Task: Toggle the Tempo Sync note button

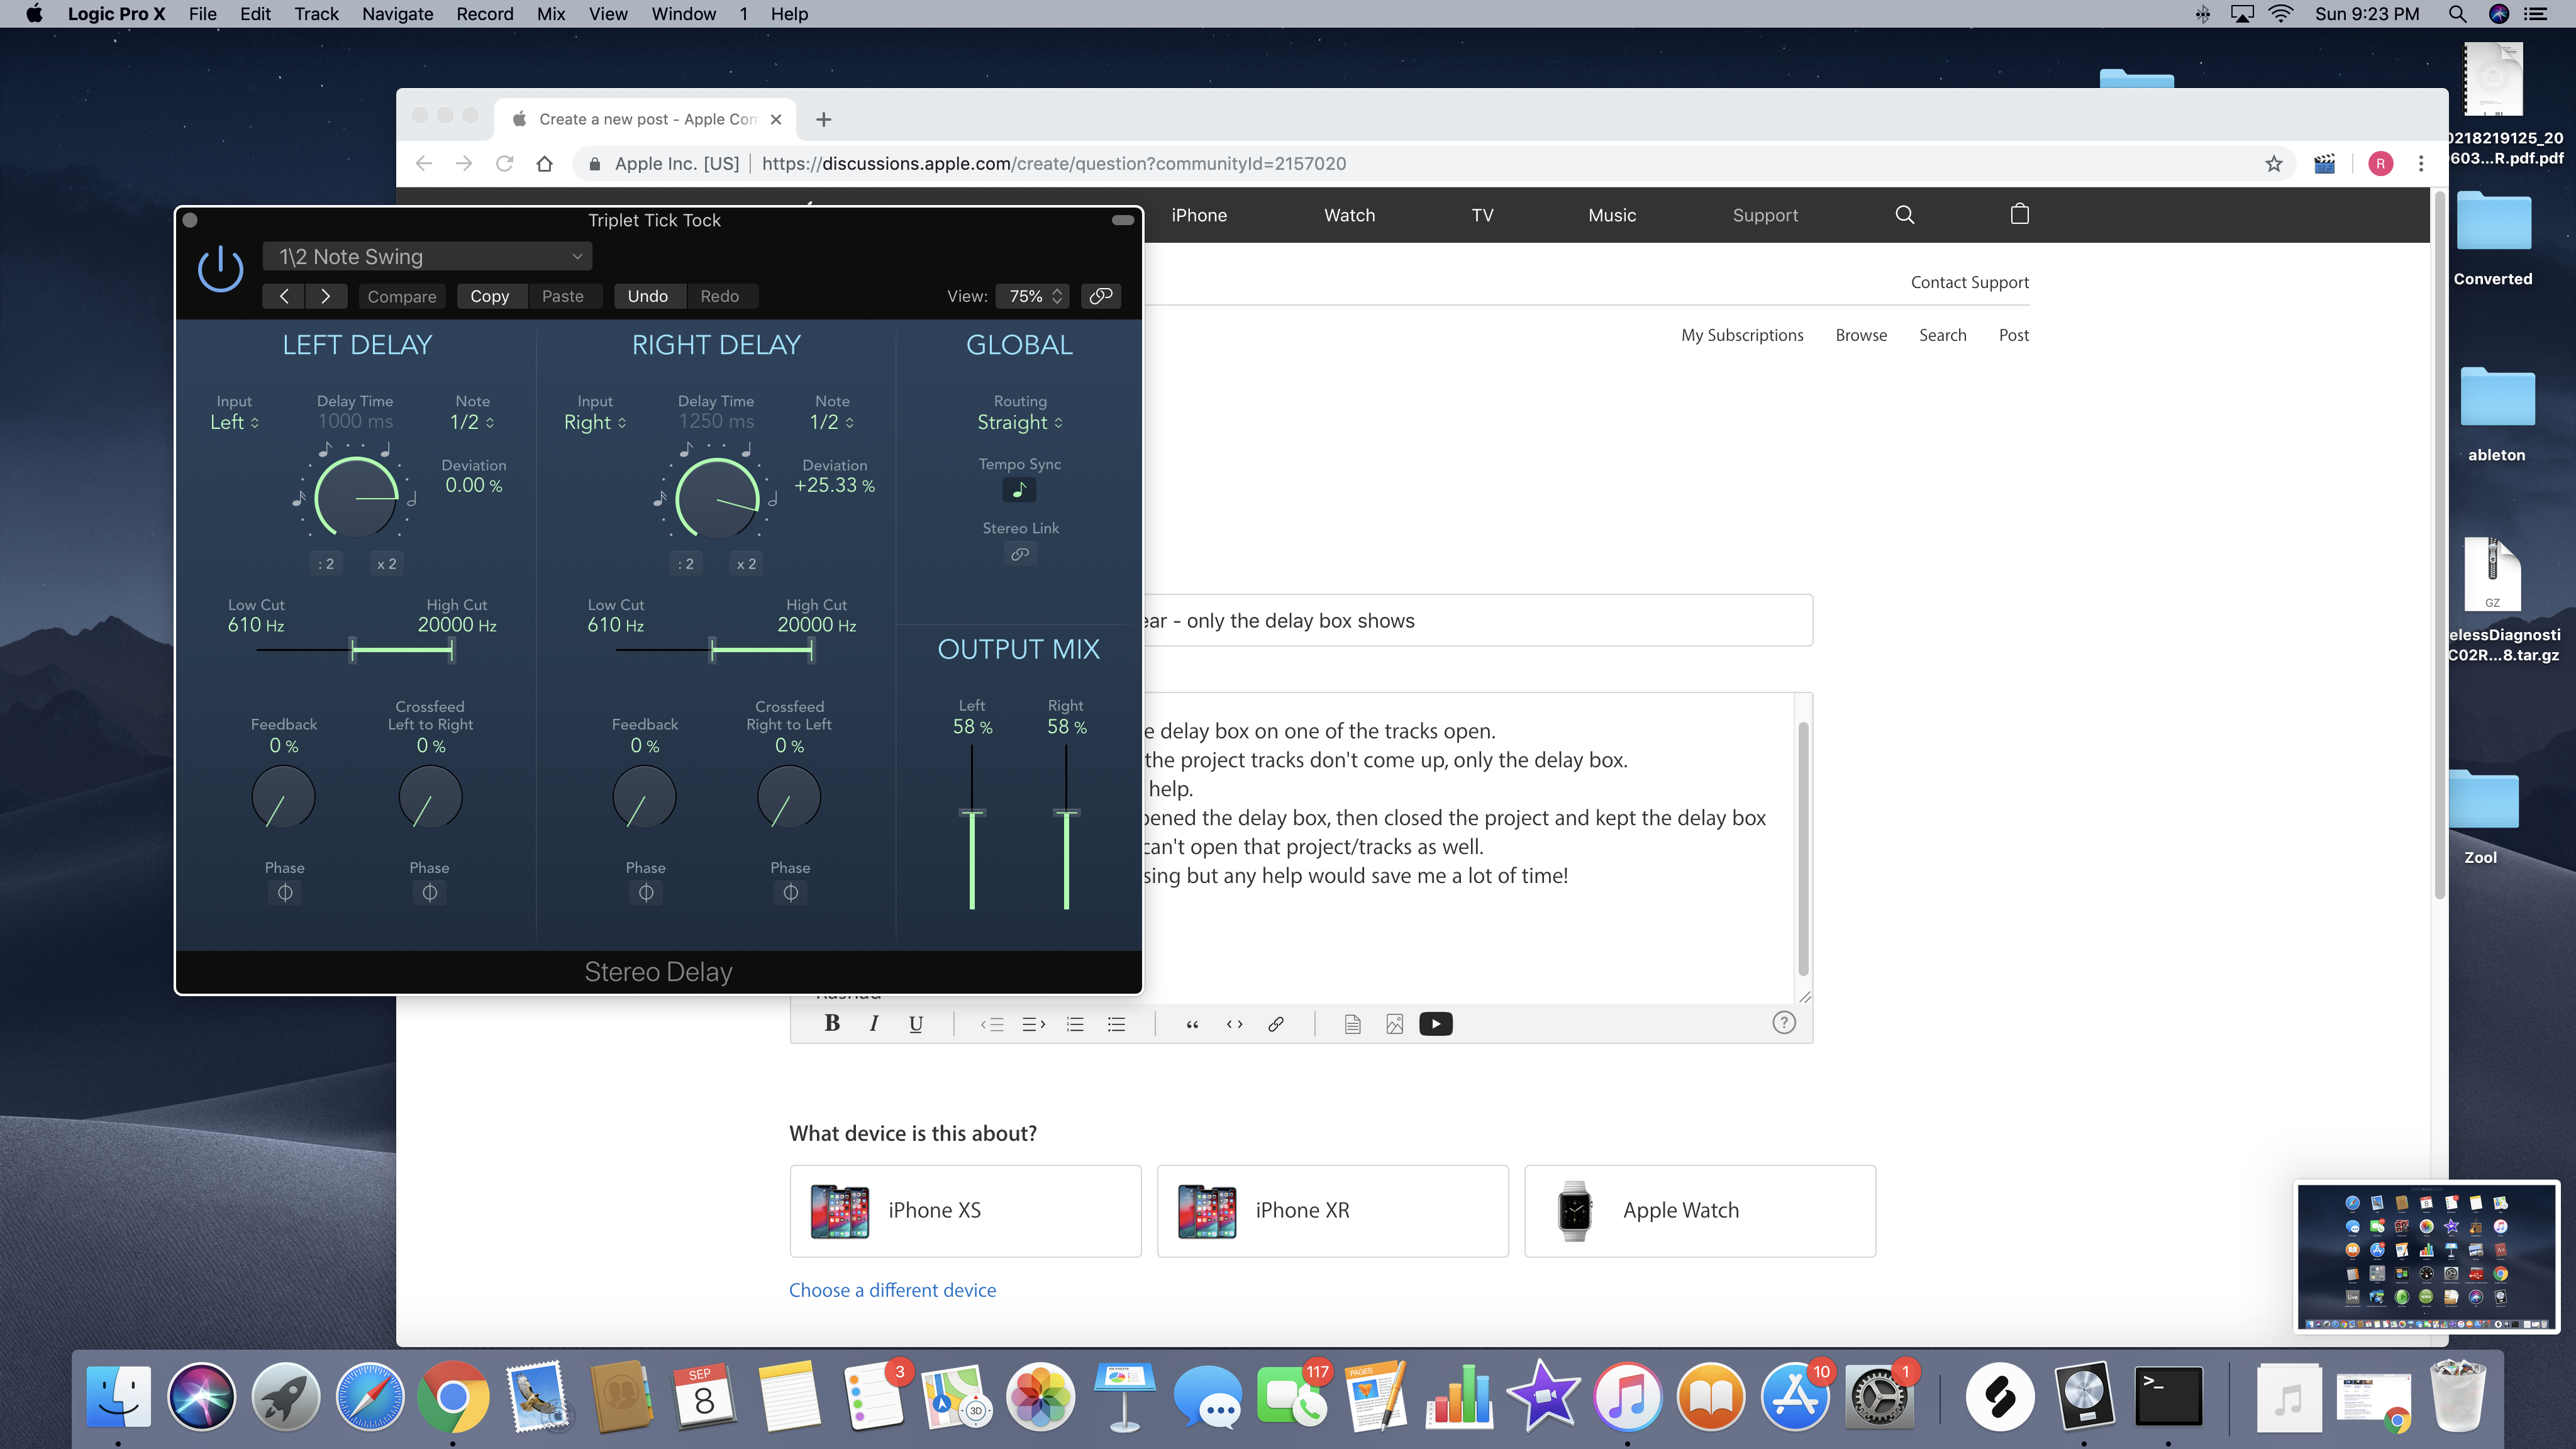Action: (1019, 490)
